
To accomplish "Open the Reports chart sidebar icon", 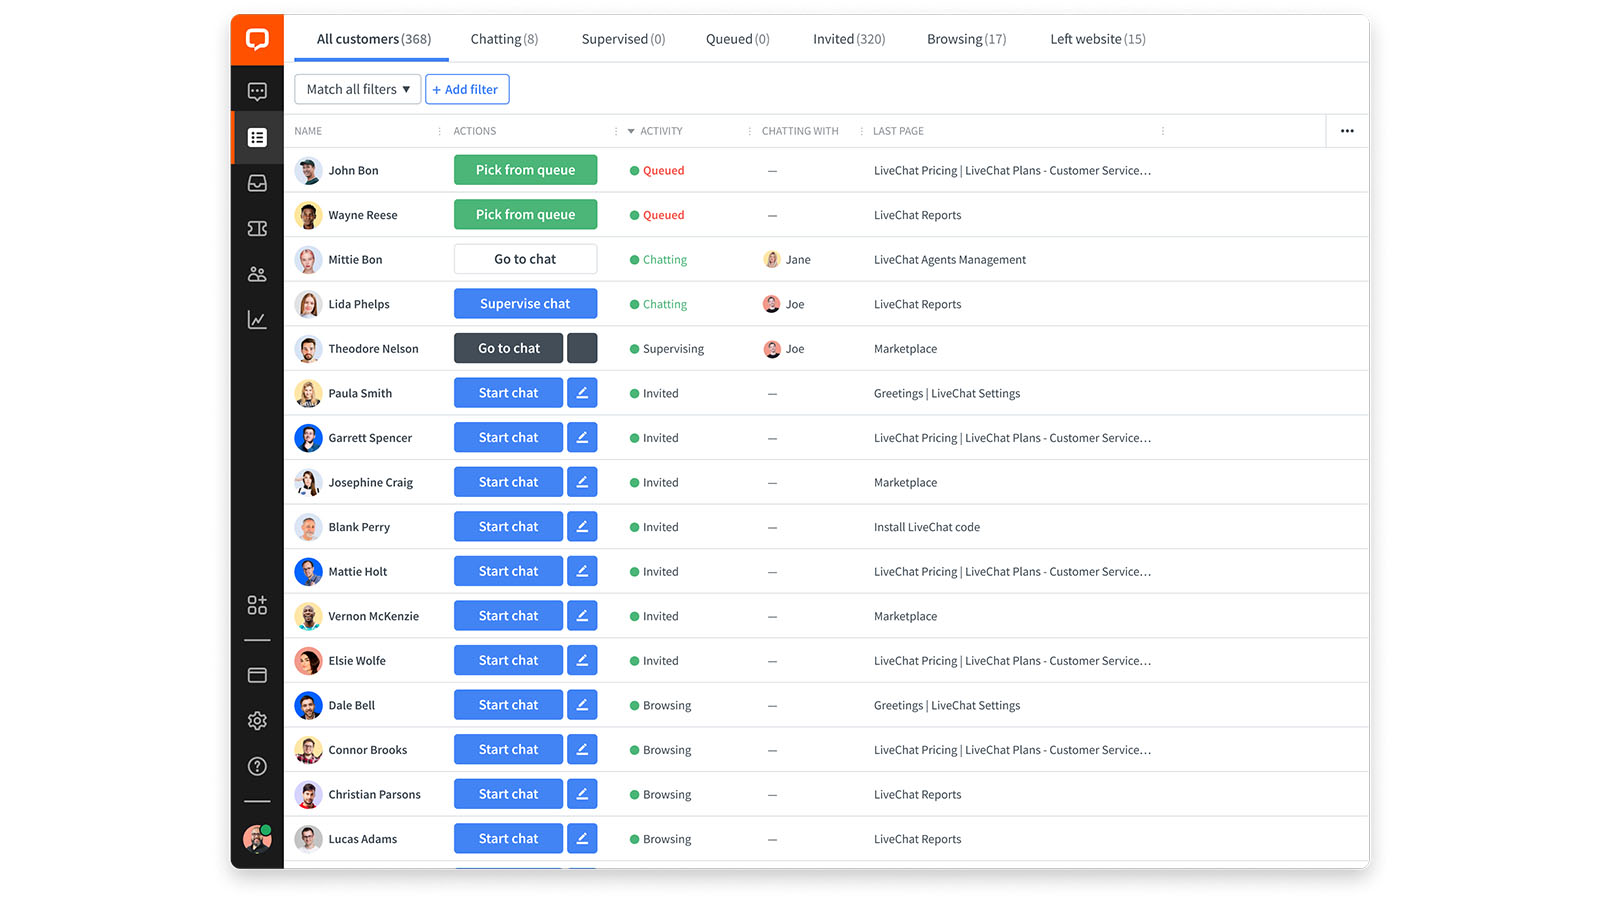I will pos(257,320).
